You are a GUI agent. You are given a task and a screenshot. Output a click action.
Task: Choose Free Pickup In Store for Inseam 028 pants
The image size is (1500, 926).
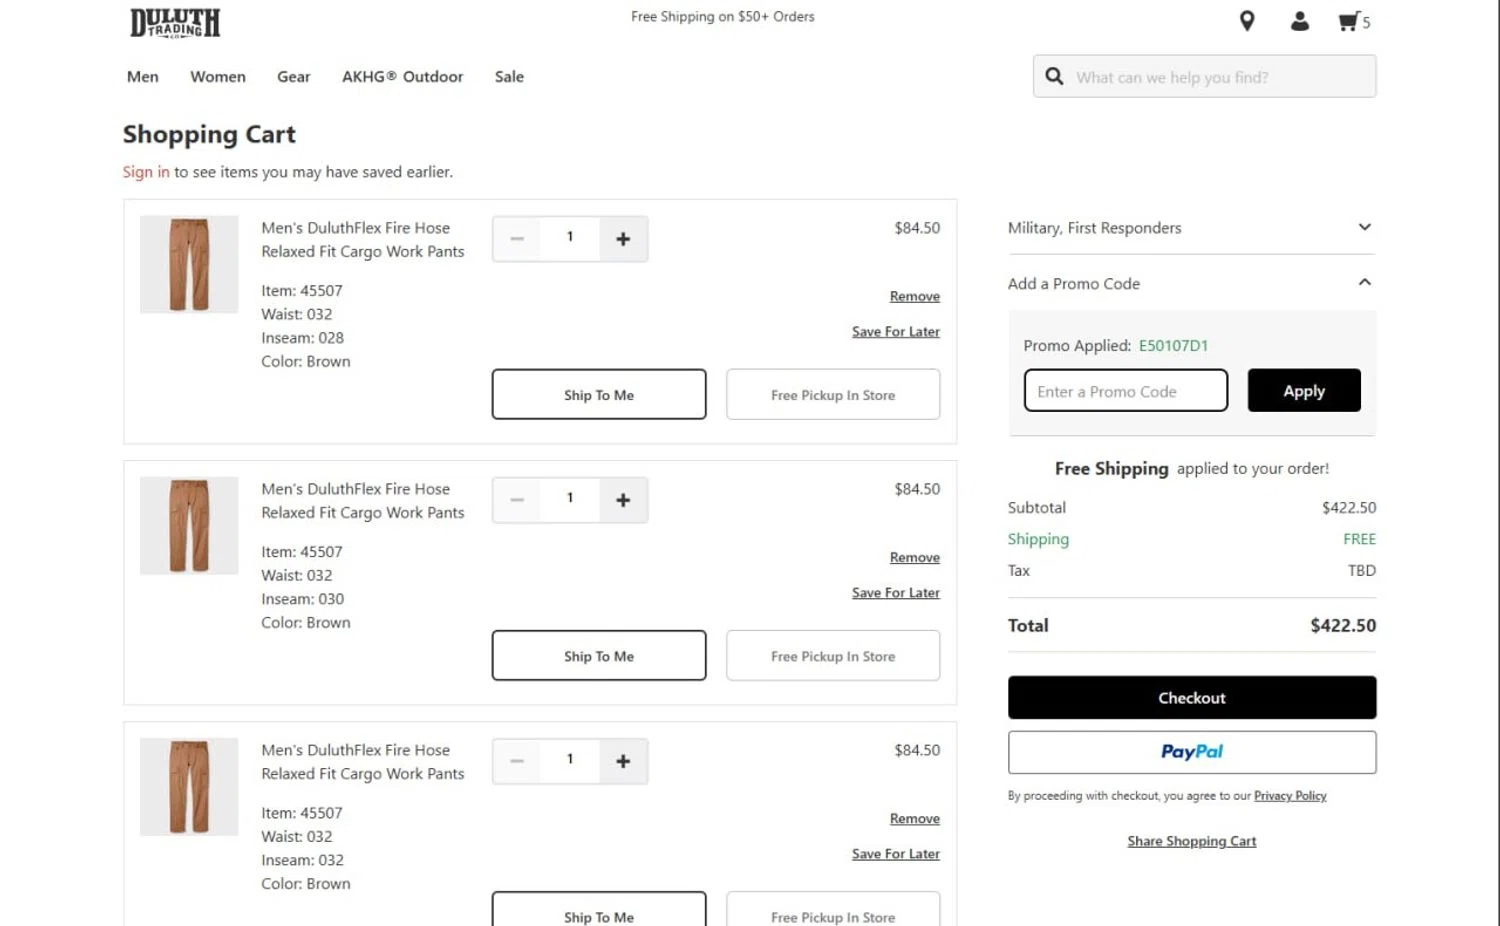[832, 395]
